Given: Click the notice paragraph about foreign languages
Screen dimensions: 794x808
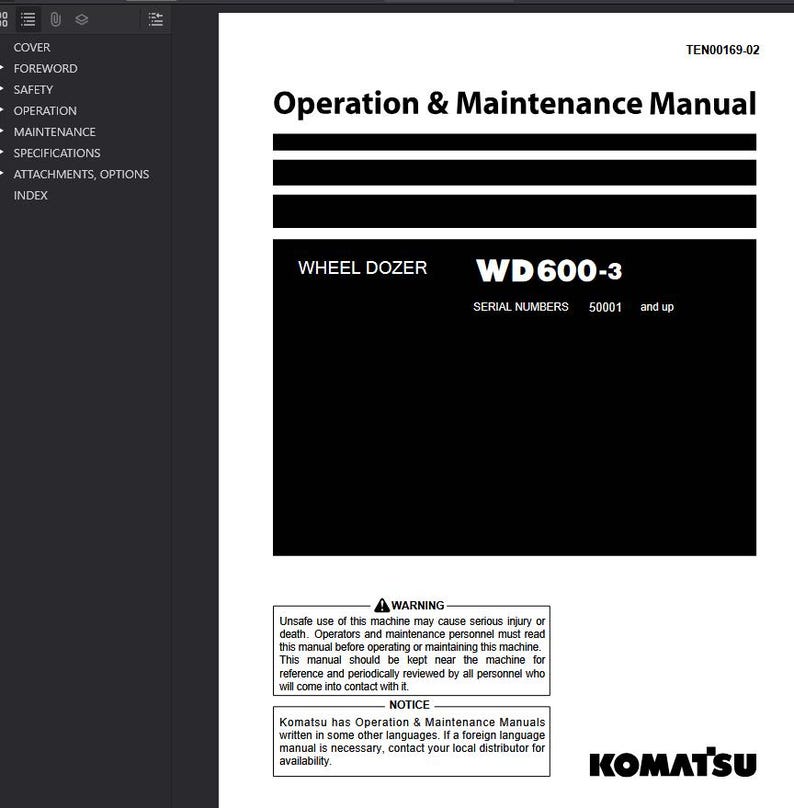Looking at the screenshot, I should coord(412,741).
